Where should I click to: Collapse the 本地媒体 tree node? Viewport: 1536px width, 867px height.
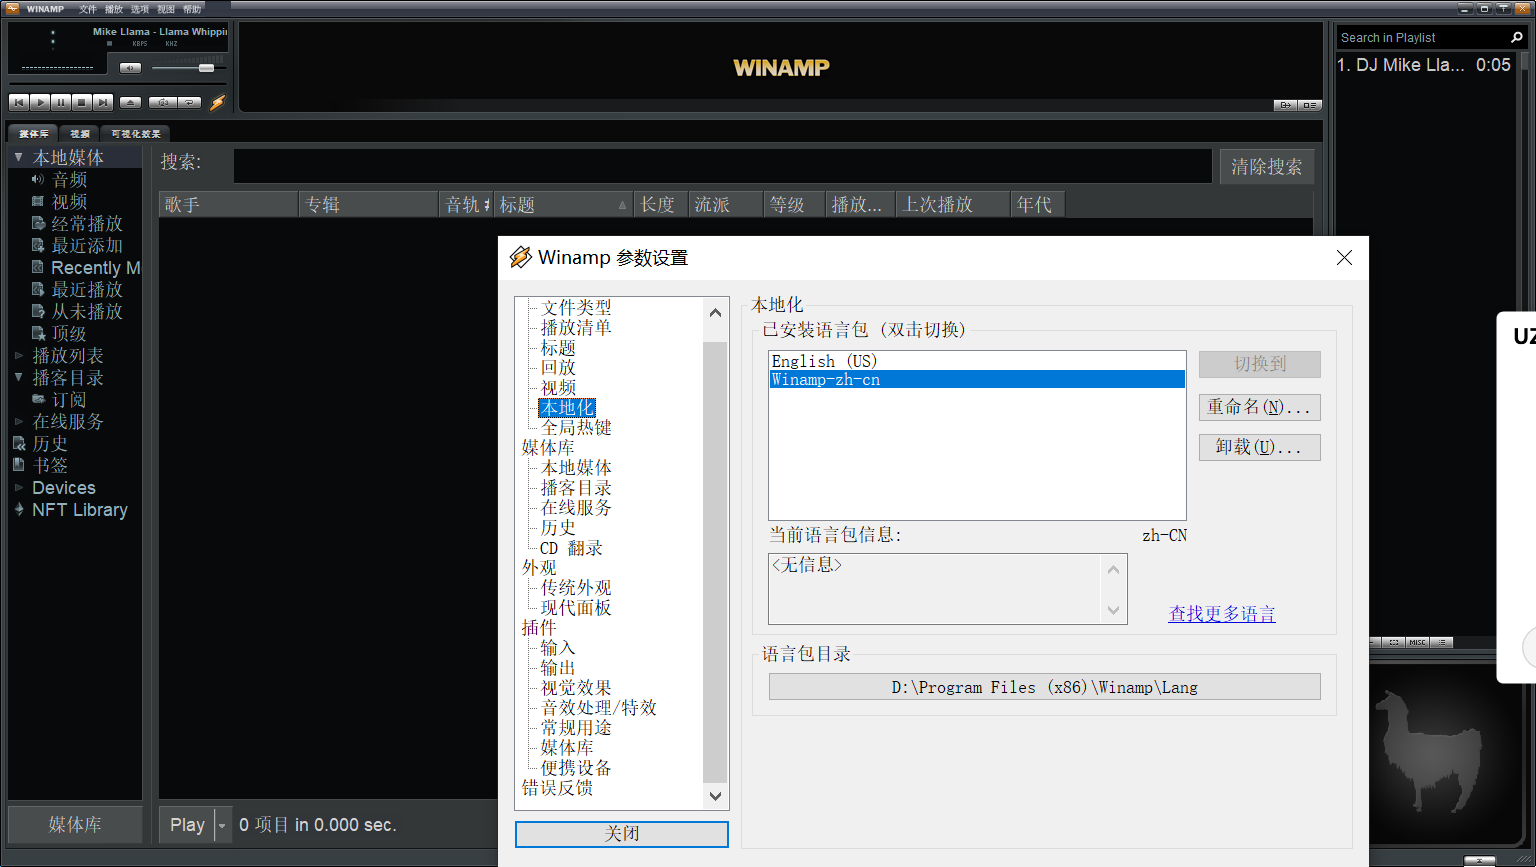click(x=18, y=157)
